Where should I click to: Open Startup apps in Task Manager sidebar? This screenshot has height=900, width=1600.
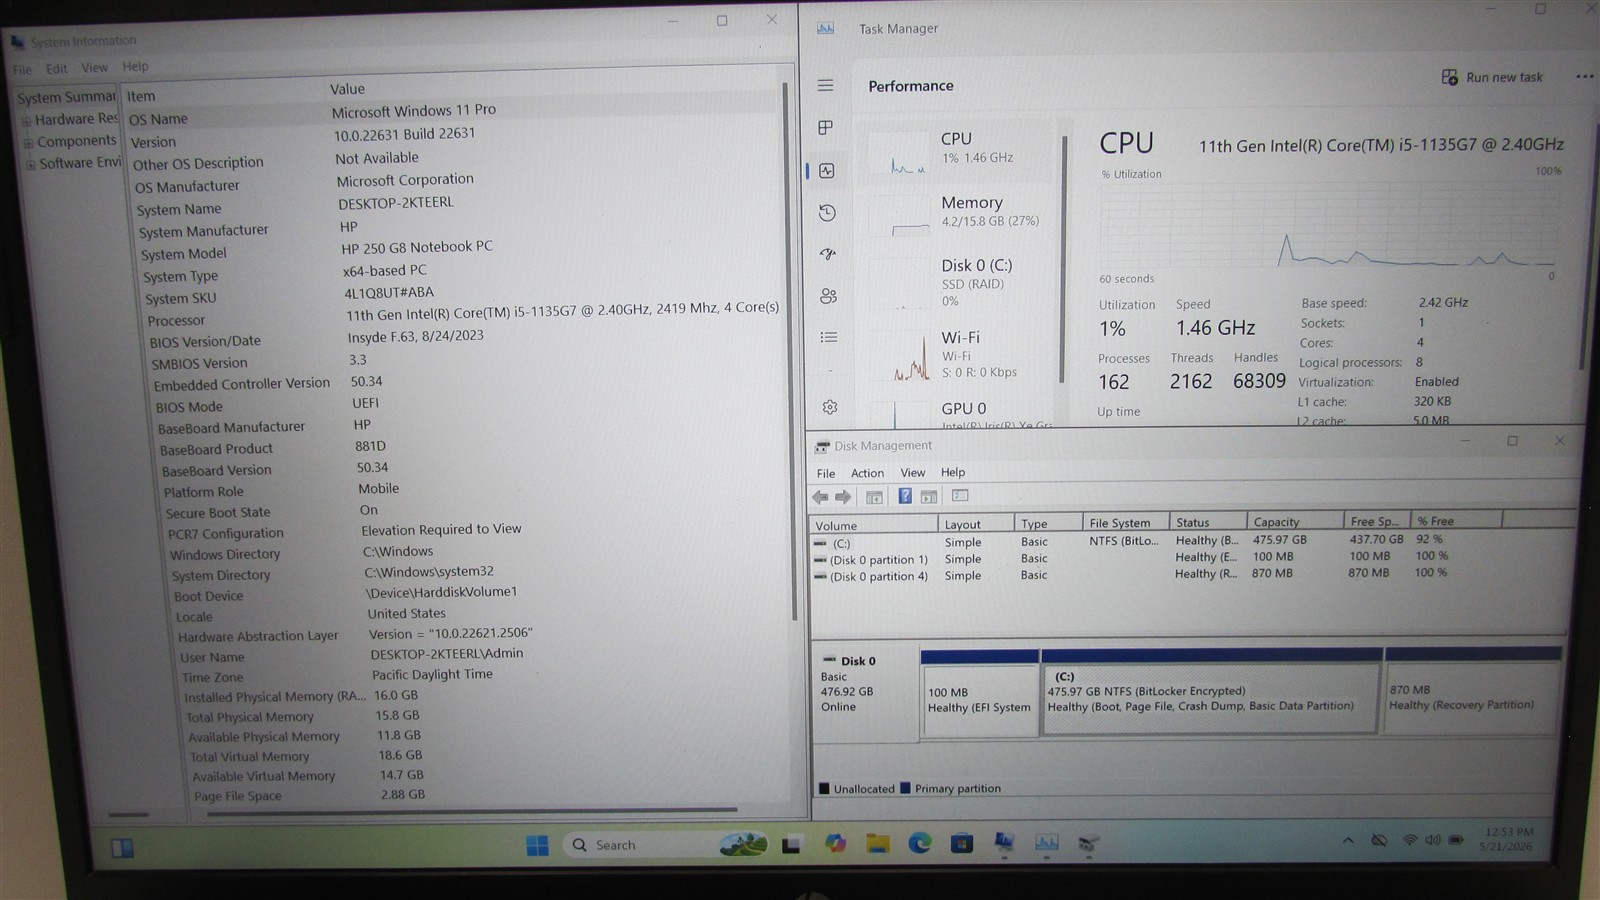click(828, 254)
